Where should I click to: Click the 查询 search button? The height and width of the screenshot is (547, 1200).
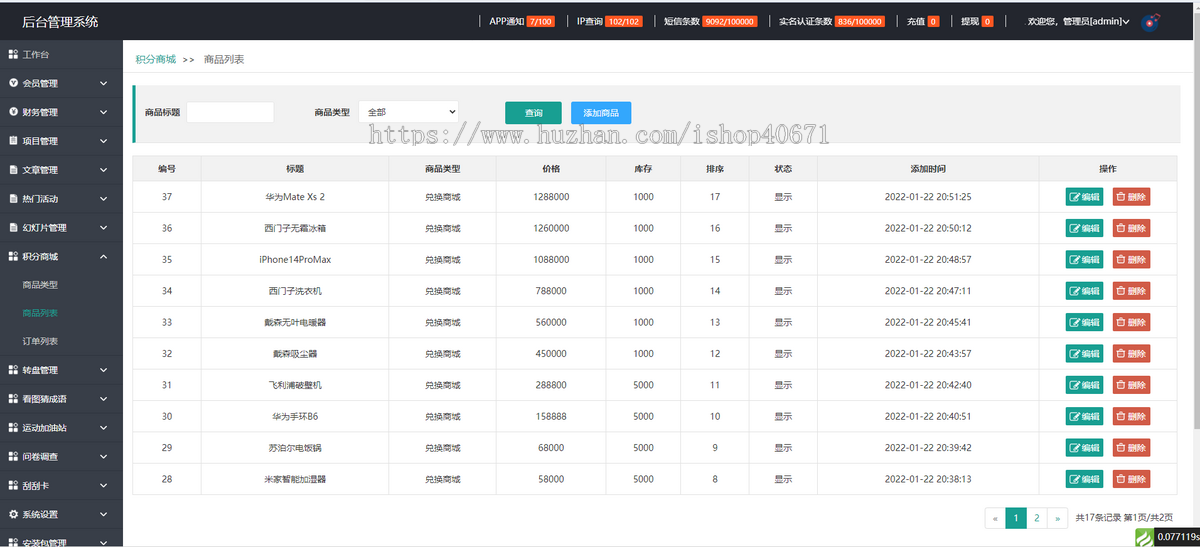coord(533,113)
